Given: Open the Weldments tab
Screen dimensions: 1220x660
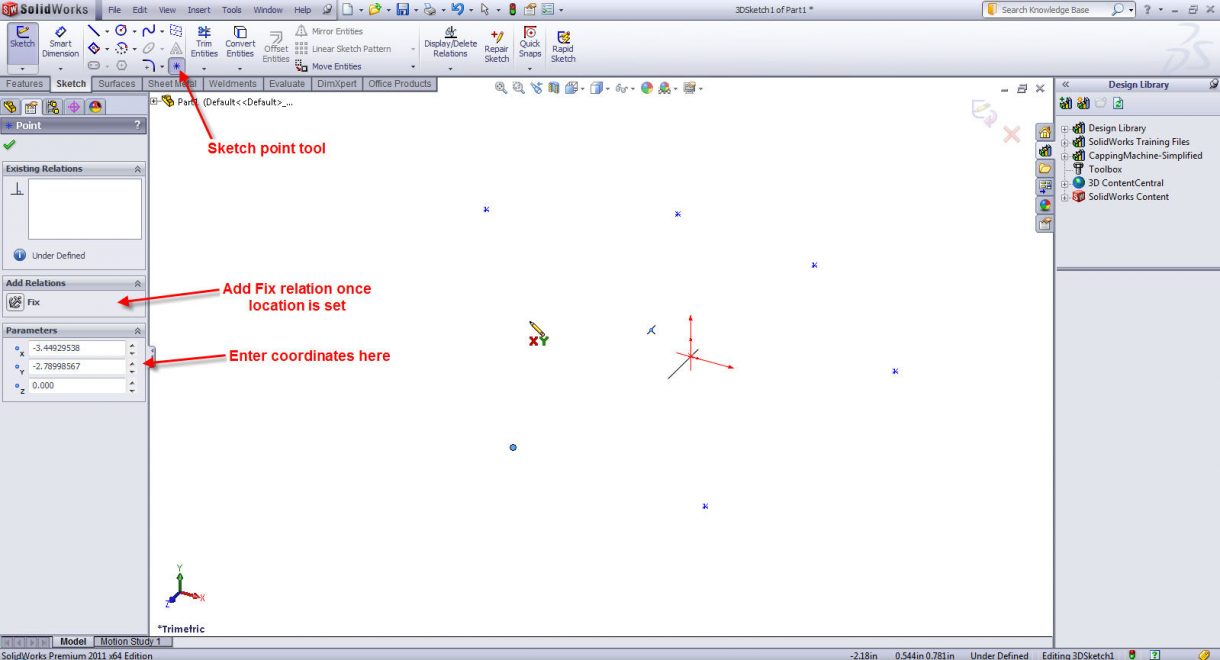Looking at the screenshot, I should pos(233,84).
